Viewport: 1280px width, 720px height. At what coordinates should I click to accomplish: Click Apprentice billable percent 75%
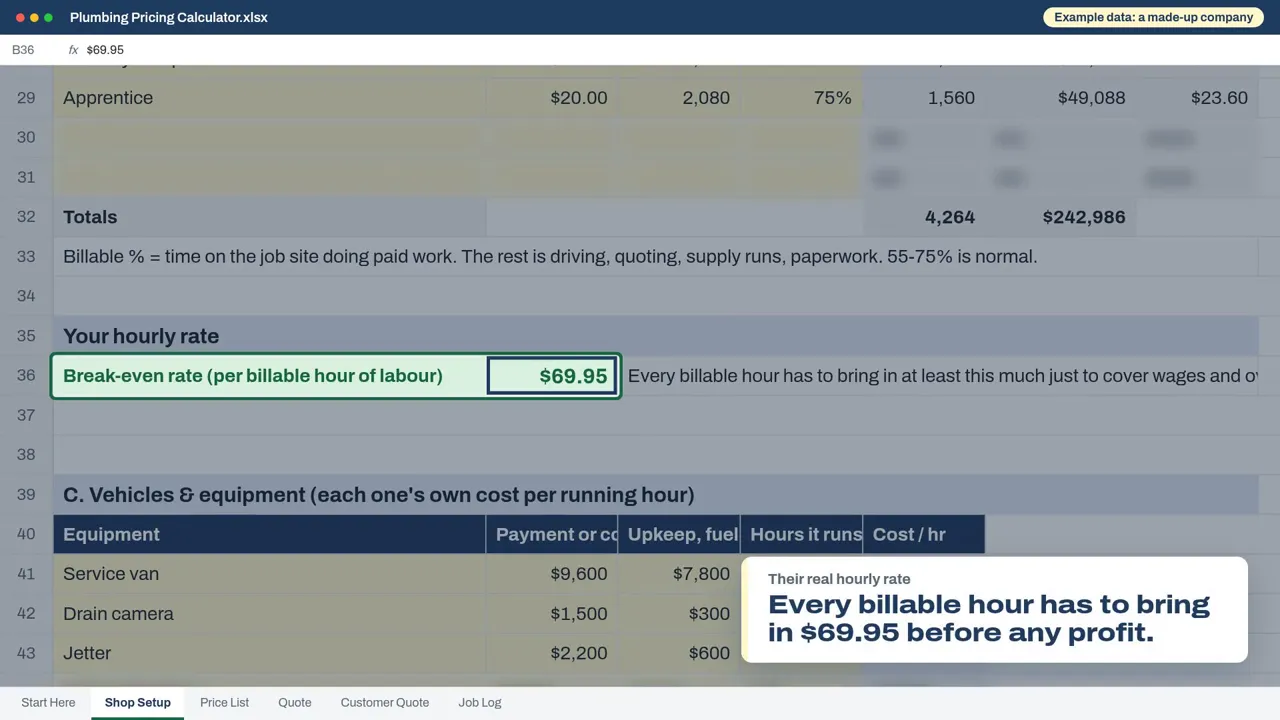pos(801,98)
